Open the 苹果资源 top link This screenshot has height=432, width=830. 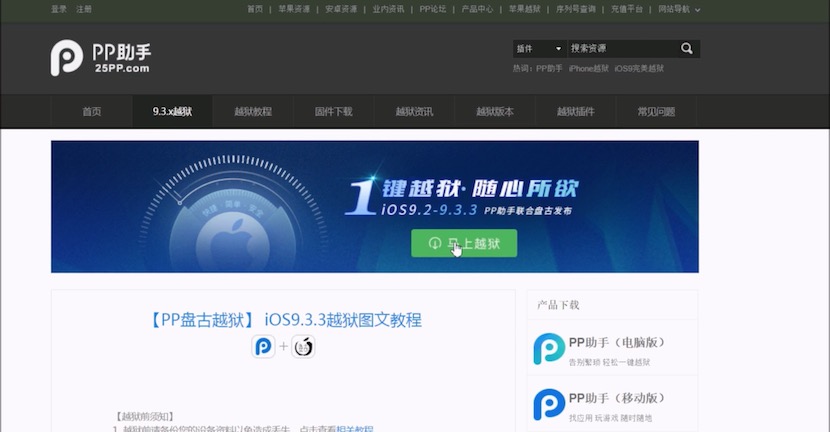click(x=294, y=9)
